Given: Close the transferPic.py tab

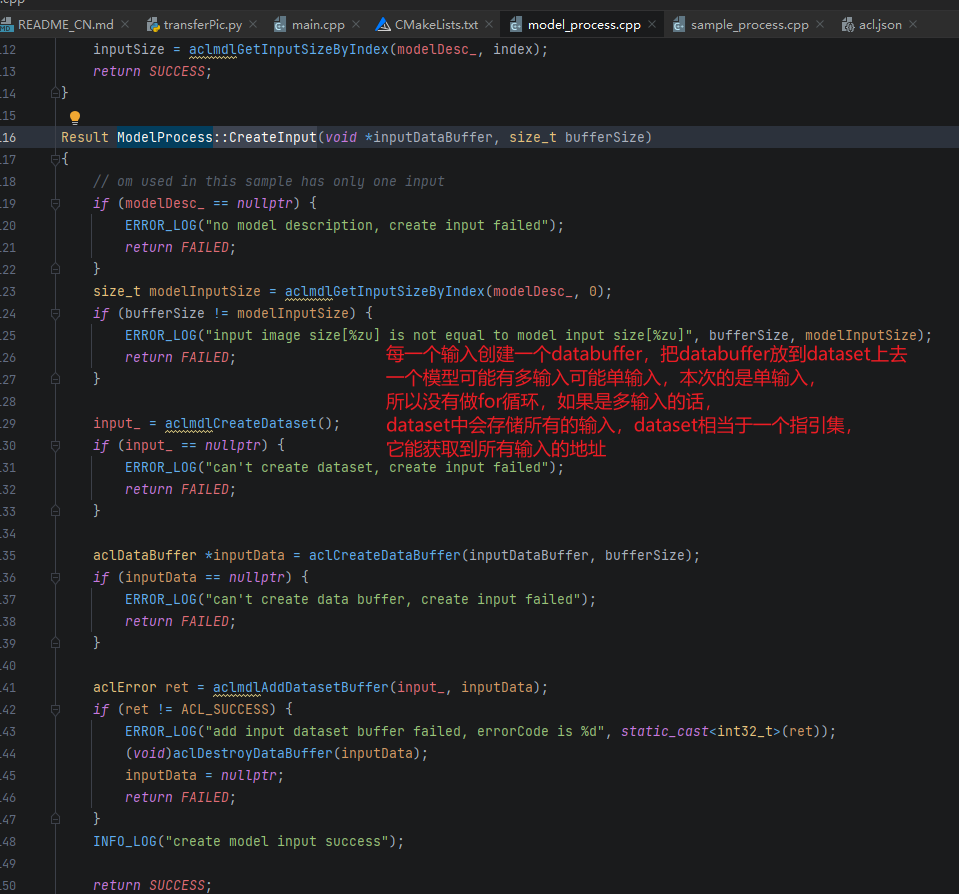Looking at the screenshot, I should pos(253,24).
